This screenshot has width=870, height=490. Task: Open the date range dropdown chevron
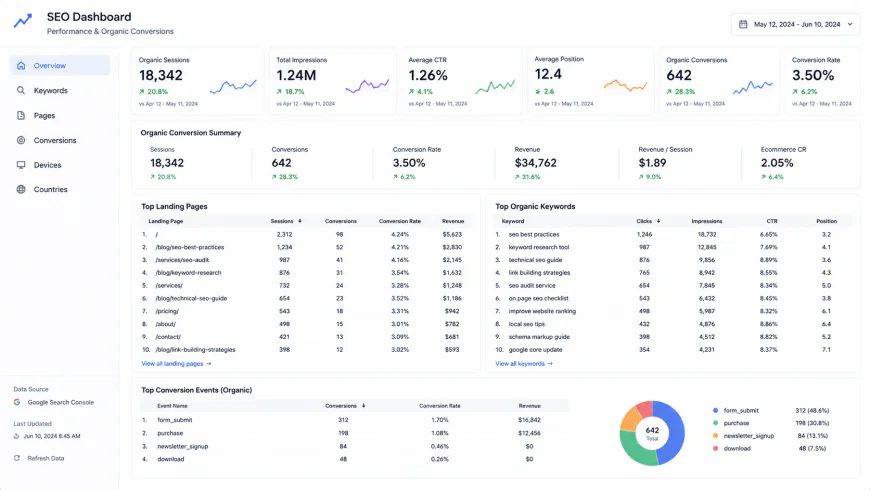click(850, 24)
